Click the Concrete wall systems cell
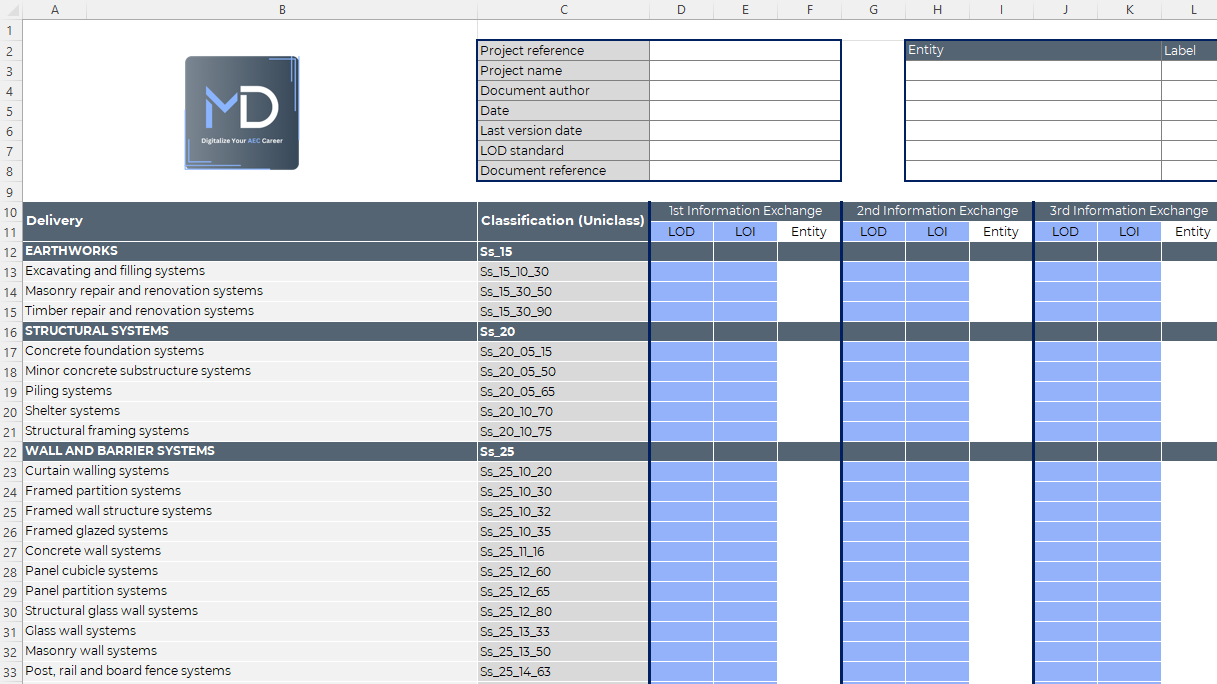The height and width of the screenshot is (684, 1217). click(249, 551)
